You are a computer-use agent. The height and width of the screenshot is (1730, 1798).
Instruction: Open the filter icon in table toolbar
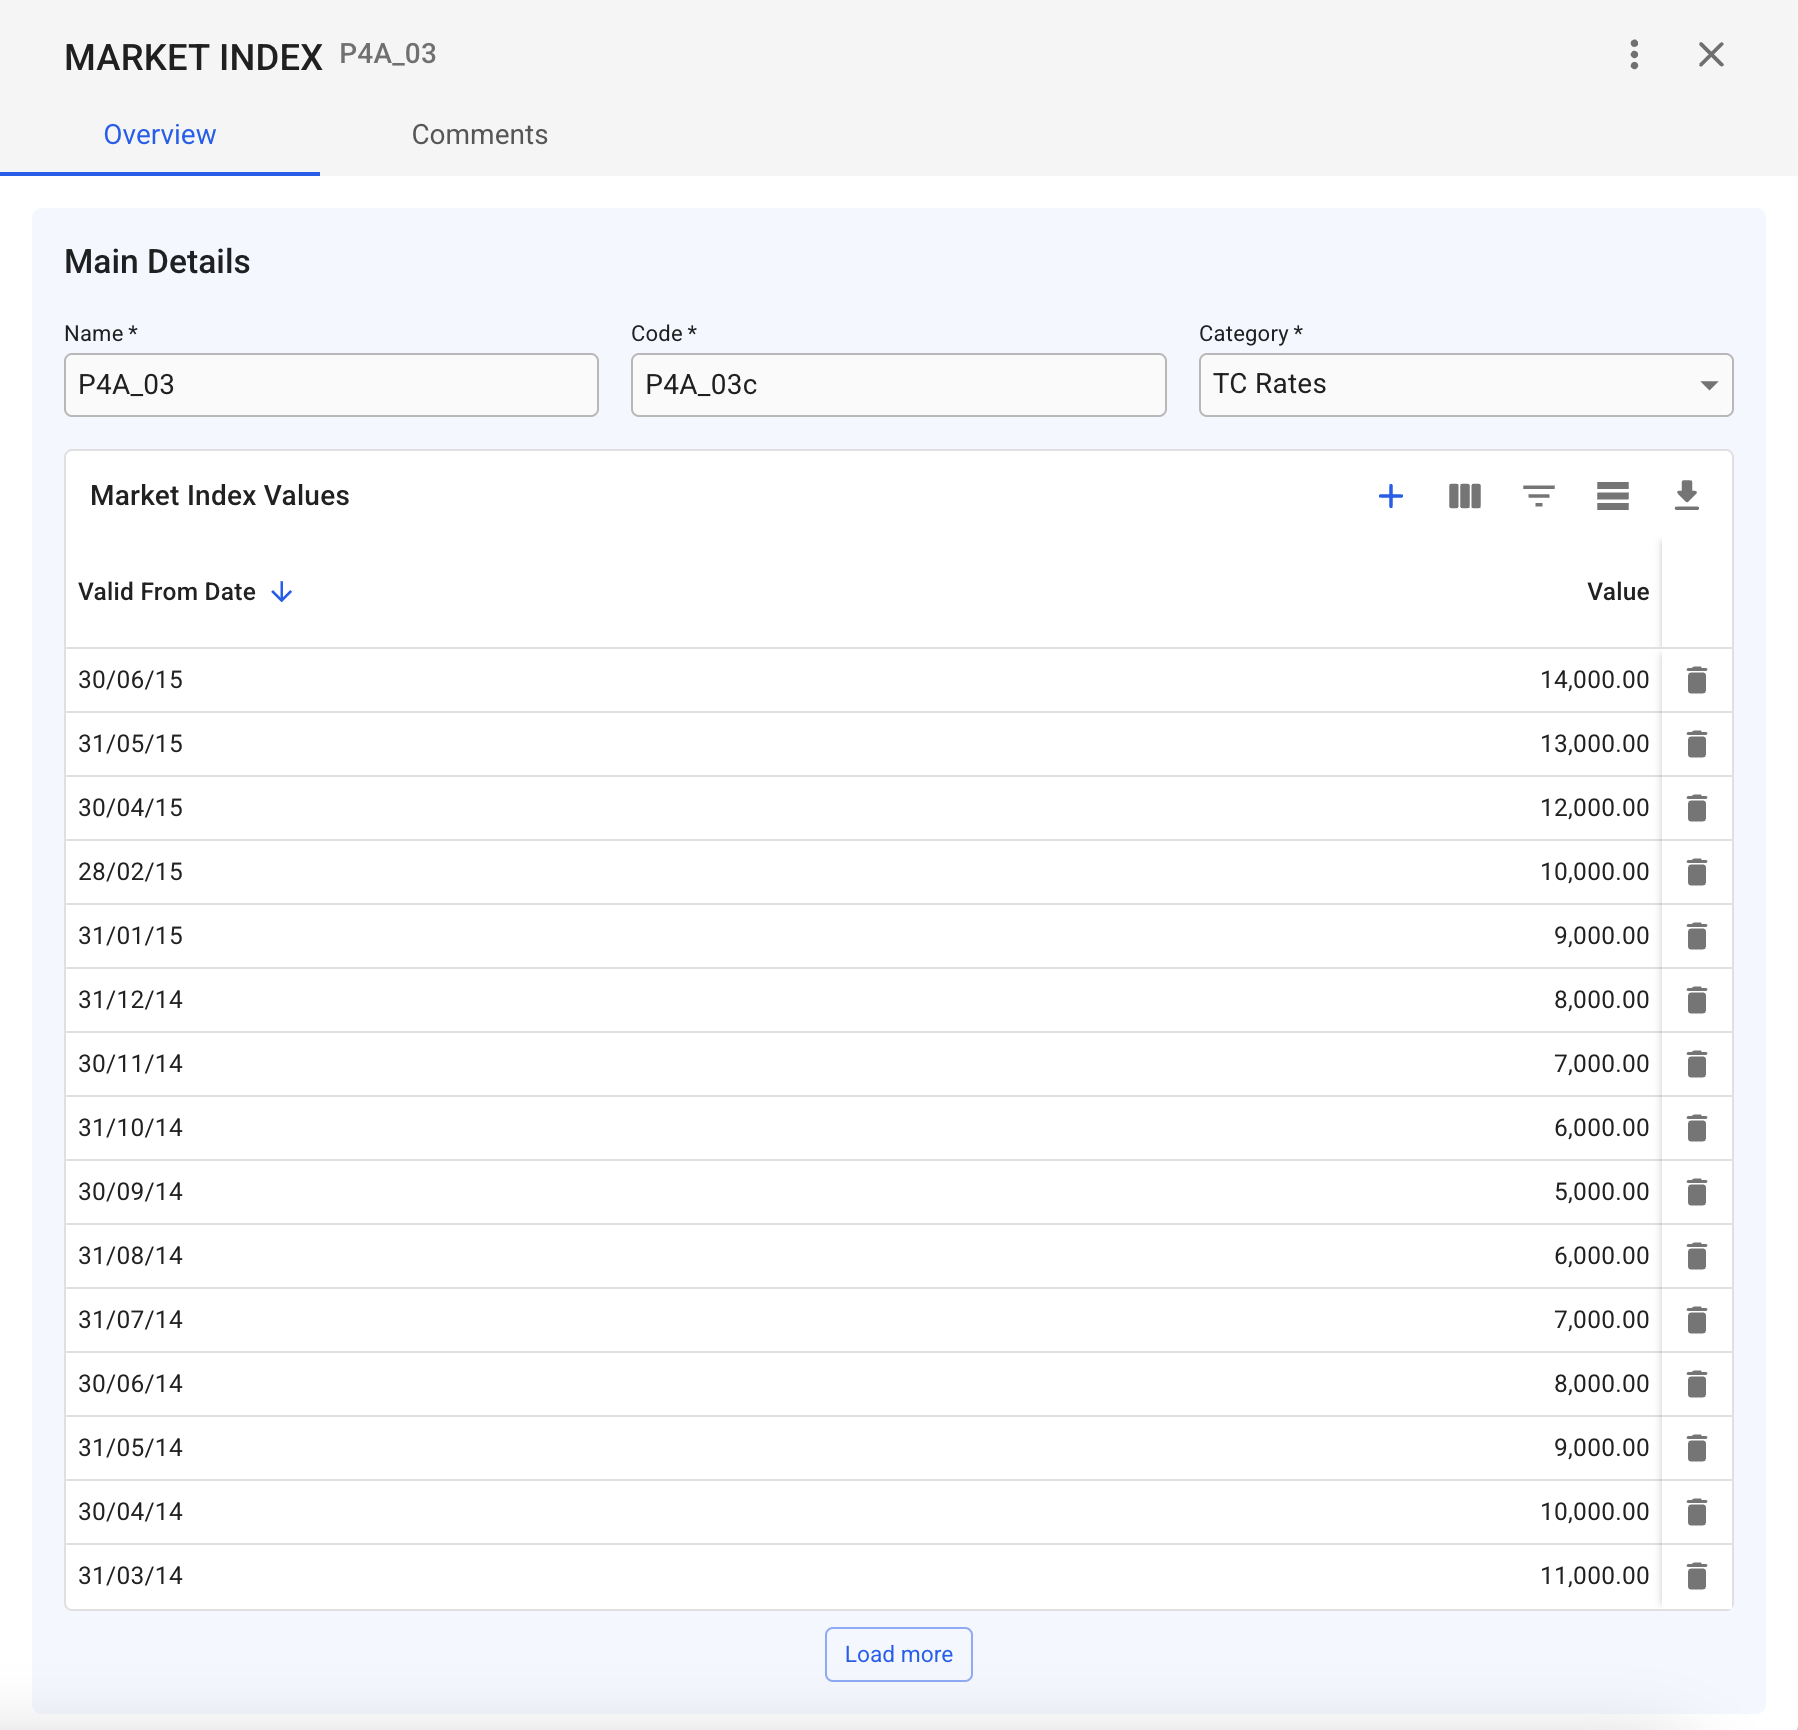pyautogui.click(x=1538, y=496)
